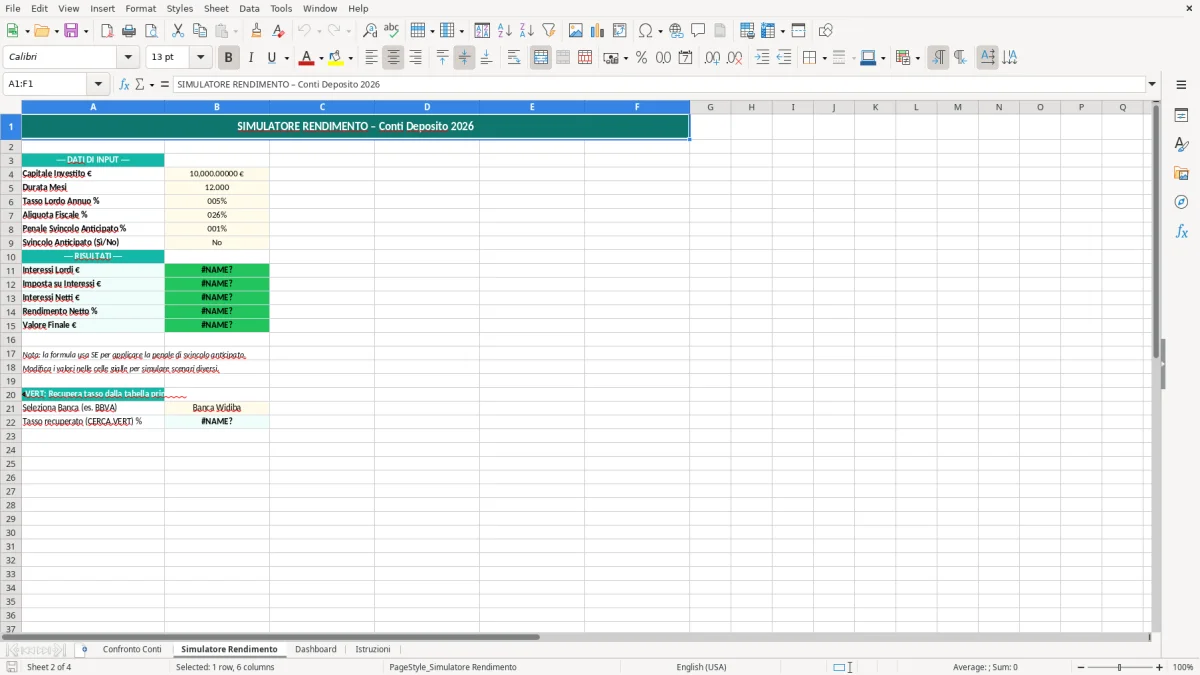
Task: Expand the background color dropdown arrow
Action: 350,58
